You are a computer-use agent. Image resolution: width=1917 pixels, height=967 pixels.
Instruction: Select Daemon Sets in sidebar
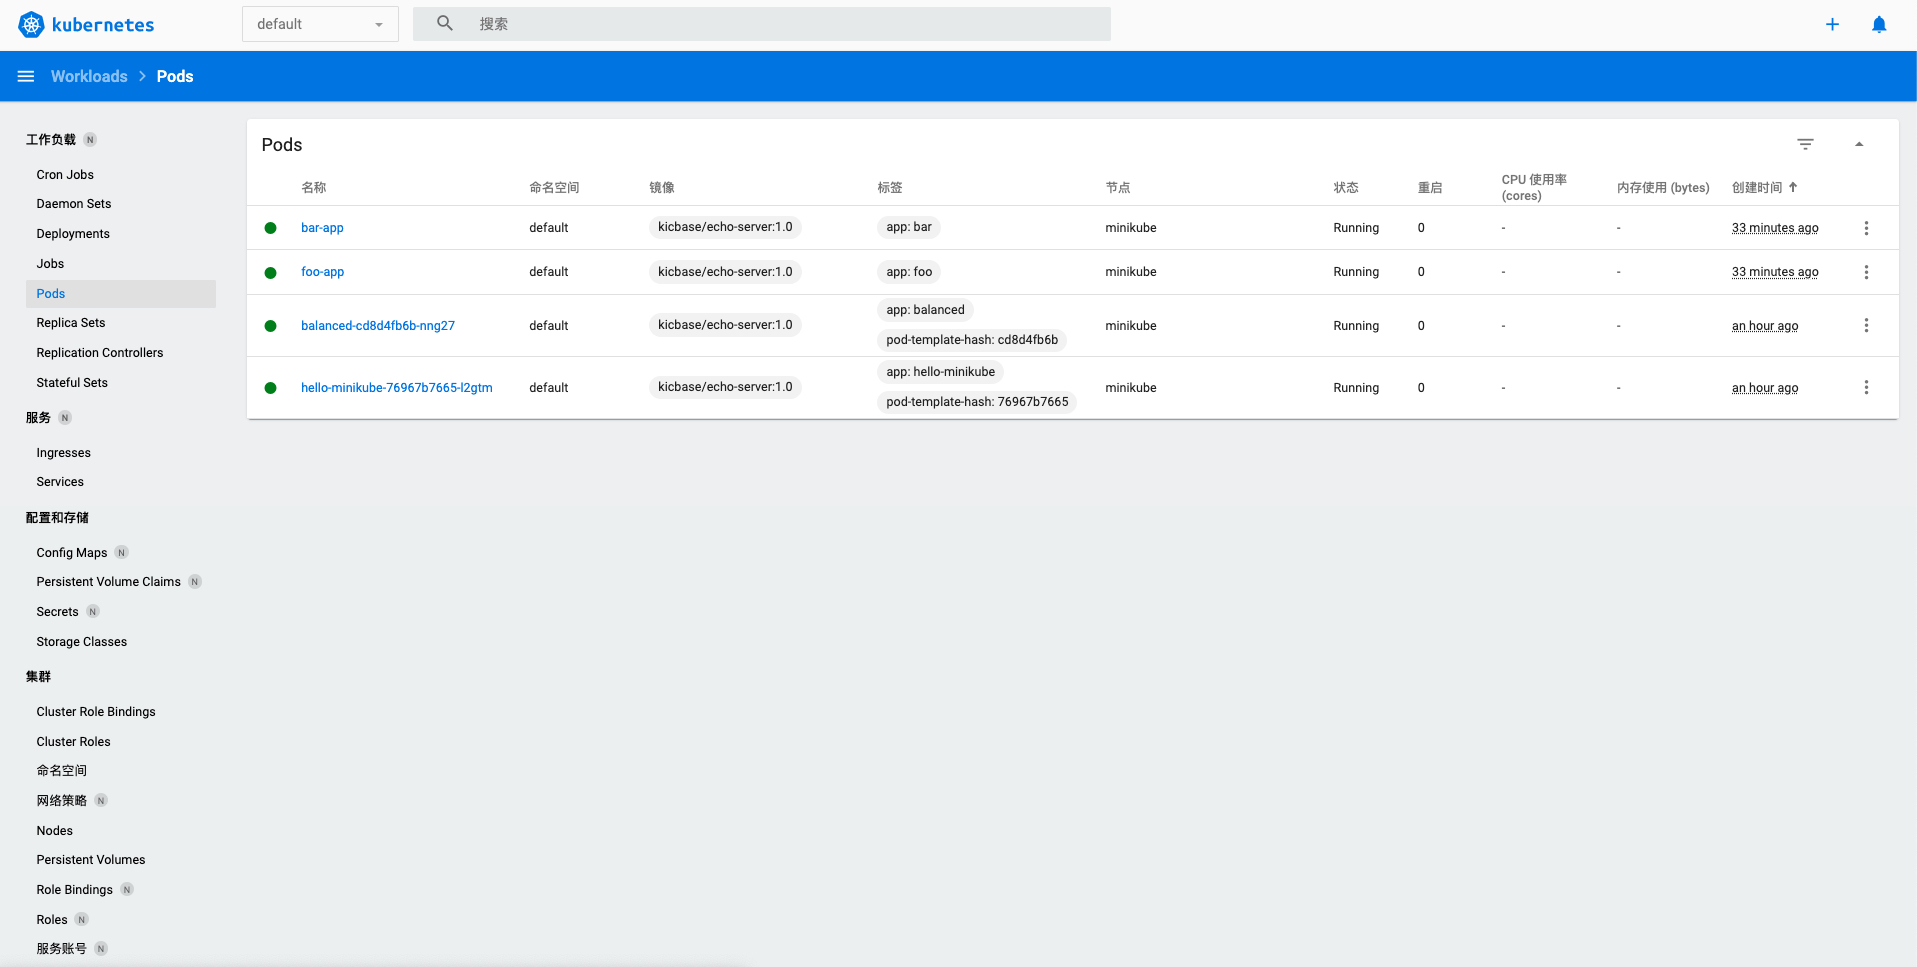coord(74,204)
